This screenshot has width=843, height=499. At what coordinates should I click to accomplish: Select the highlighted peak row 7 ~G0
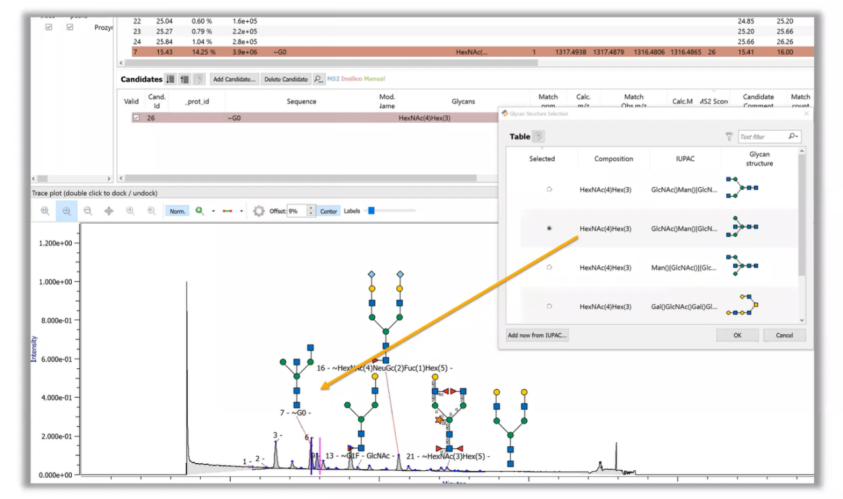tap(472, 52)
